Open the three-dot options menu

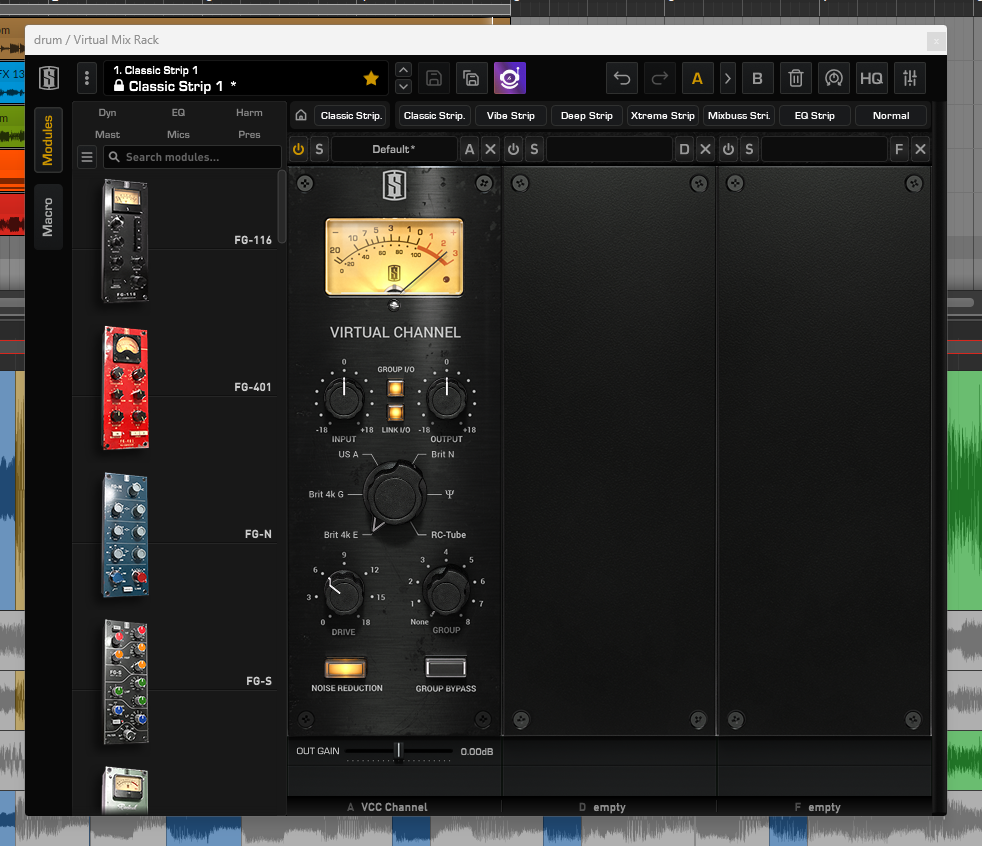[87, 78]
